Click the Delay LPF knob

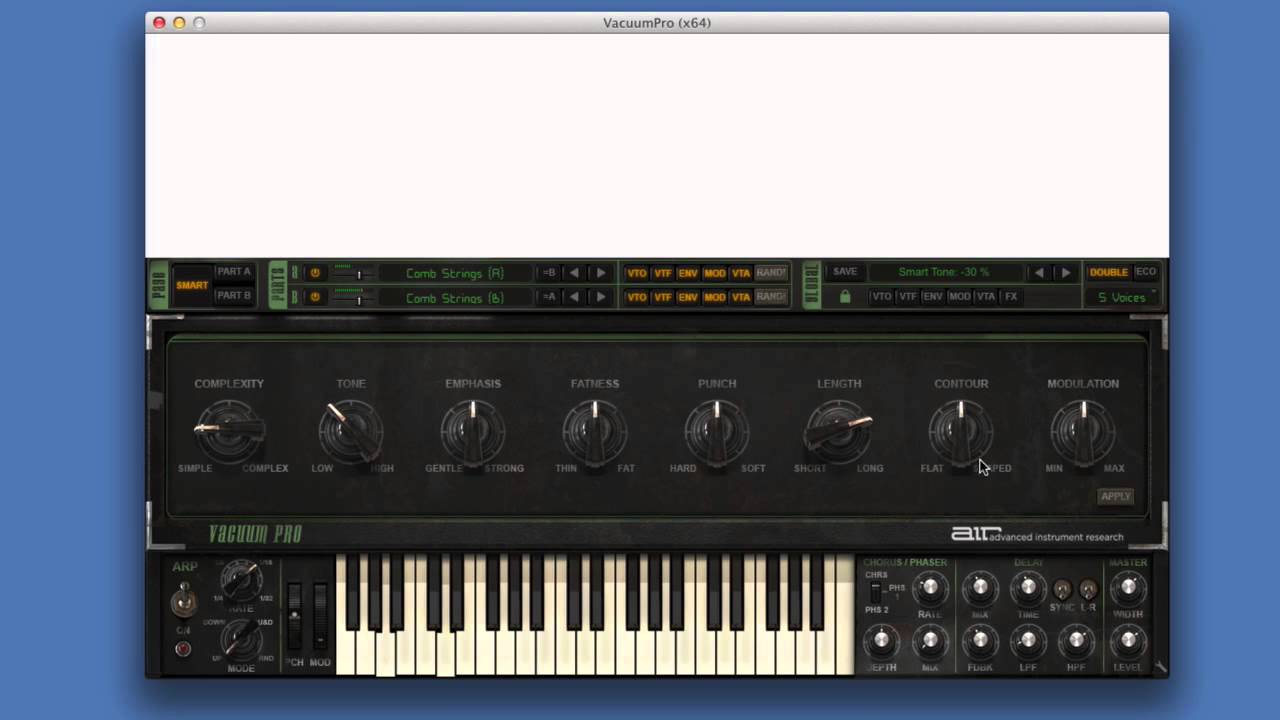tap(1028, 641)
